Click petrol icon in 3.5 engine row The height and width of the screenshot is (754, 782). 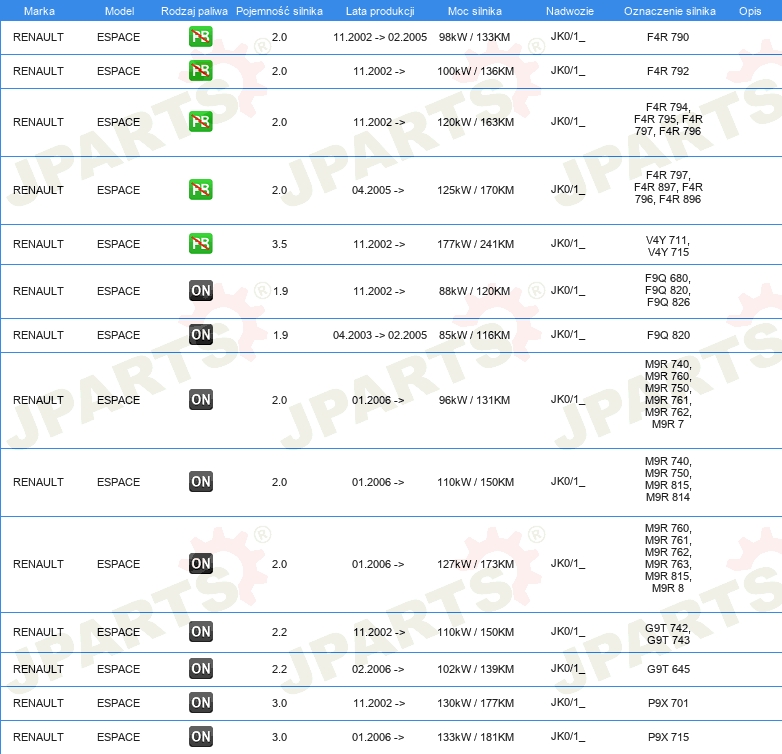point(200,243)
